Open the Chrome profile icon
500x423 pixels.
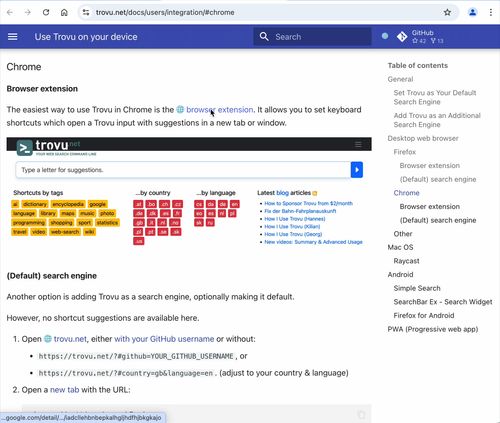[x=472, y=12]
